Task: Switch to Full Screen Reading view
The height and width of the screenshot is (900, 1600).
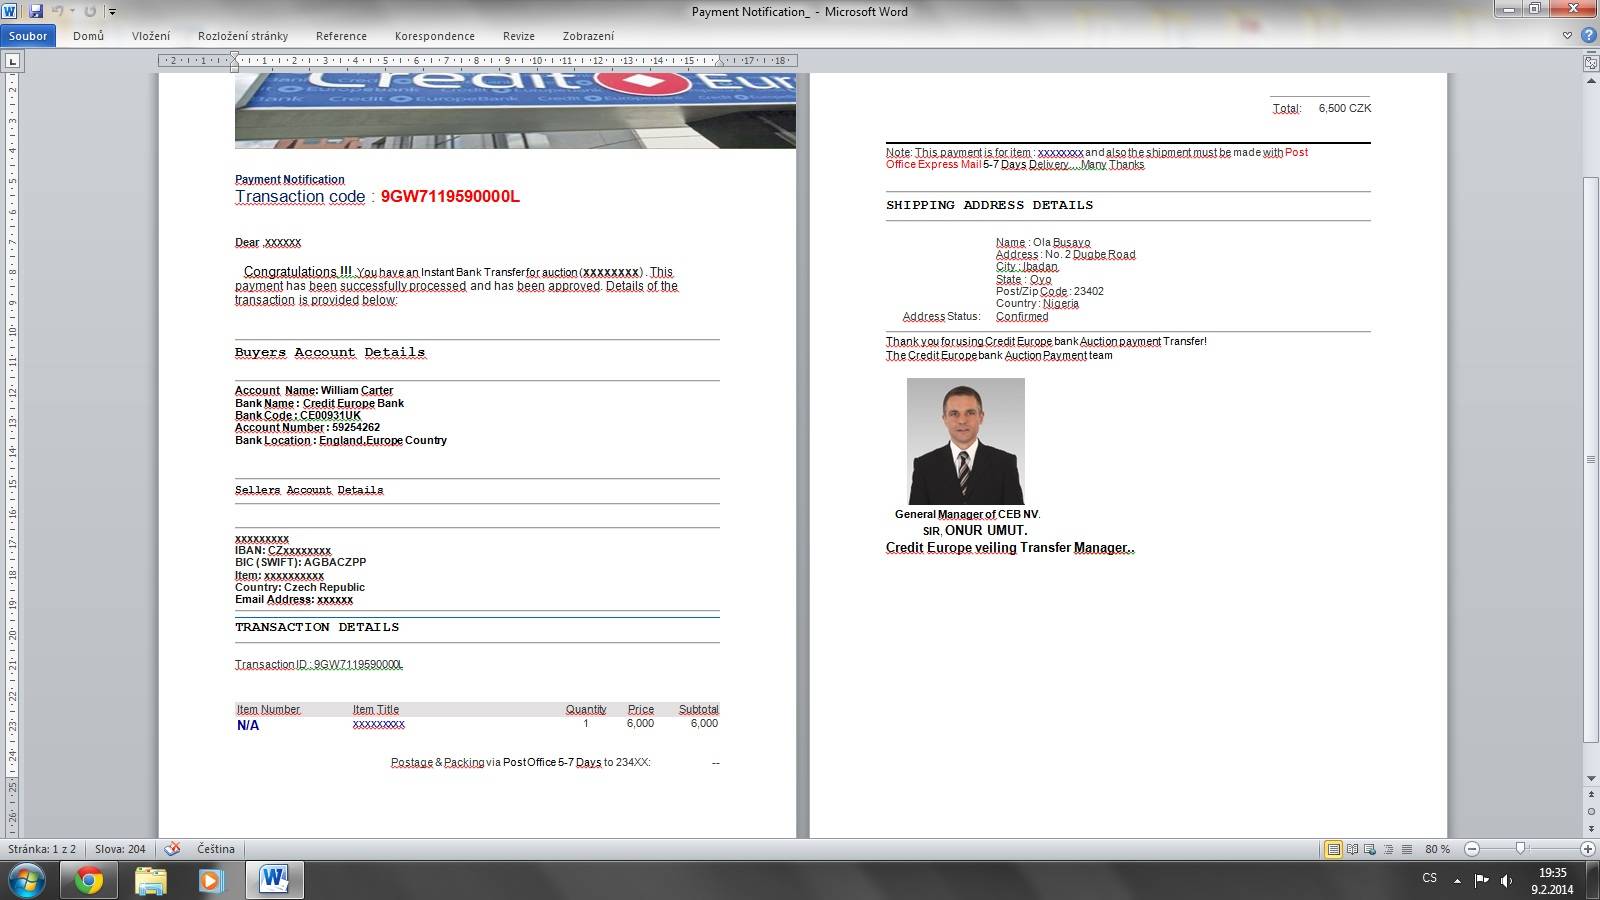Action: coord(1352,849)
